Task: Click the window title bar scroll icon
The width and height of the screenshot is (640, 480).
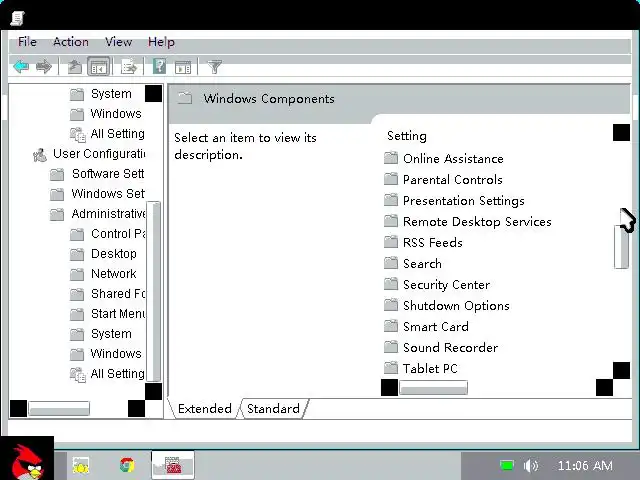Action: [x=17, y=18]
